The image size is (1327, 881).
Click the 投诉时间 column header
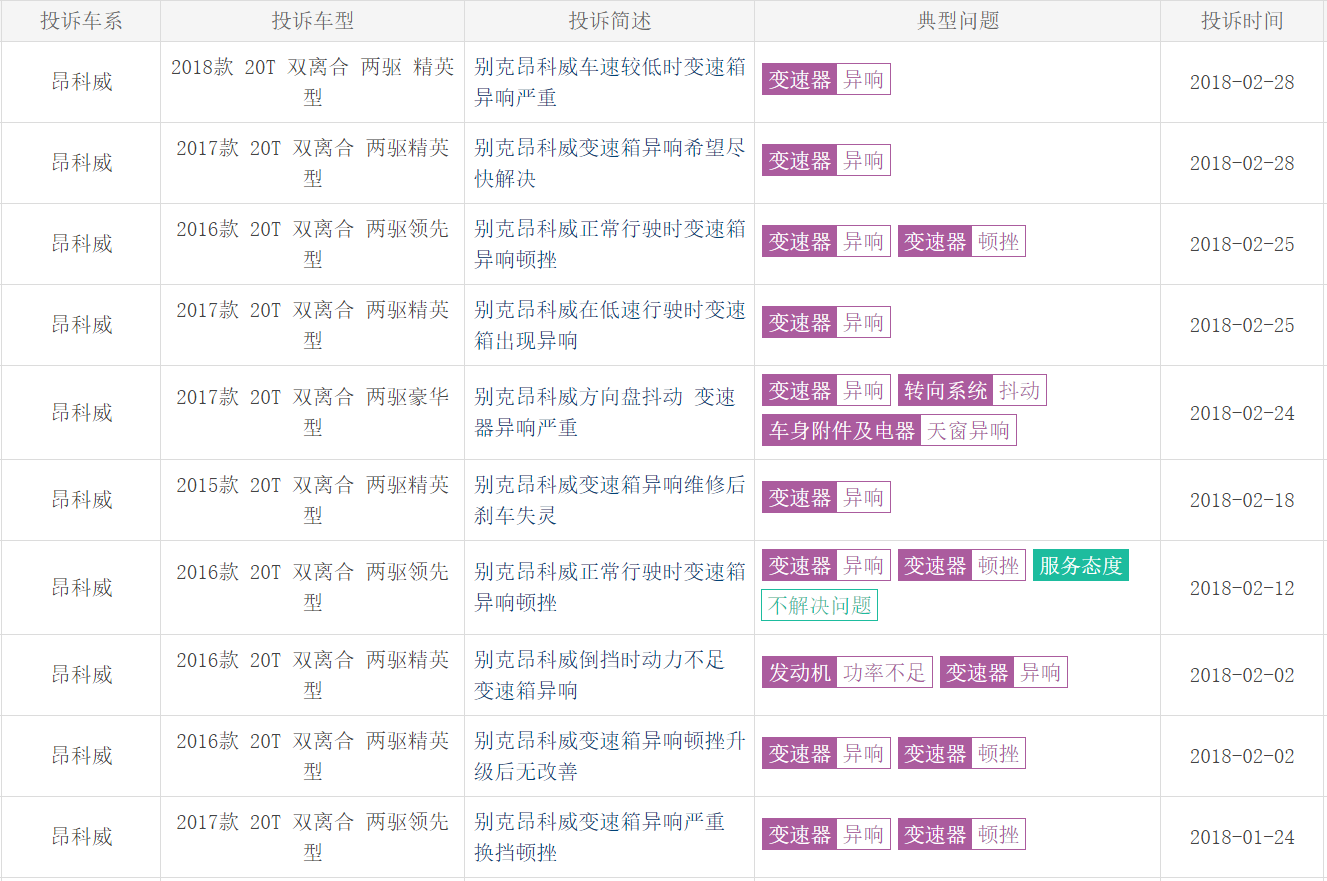coord(1242,21)
